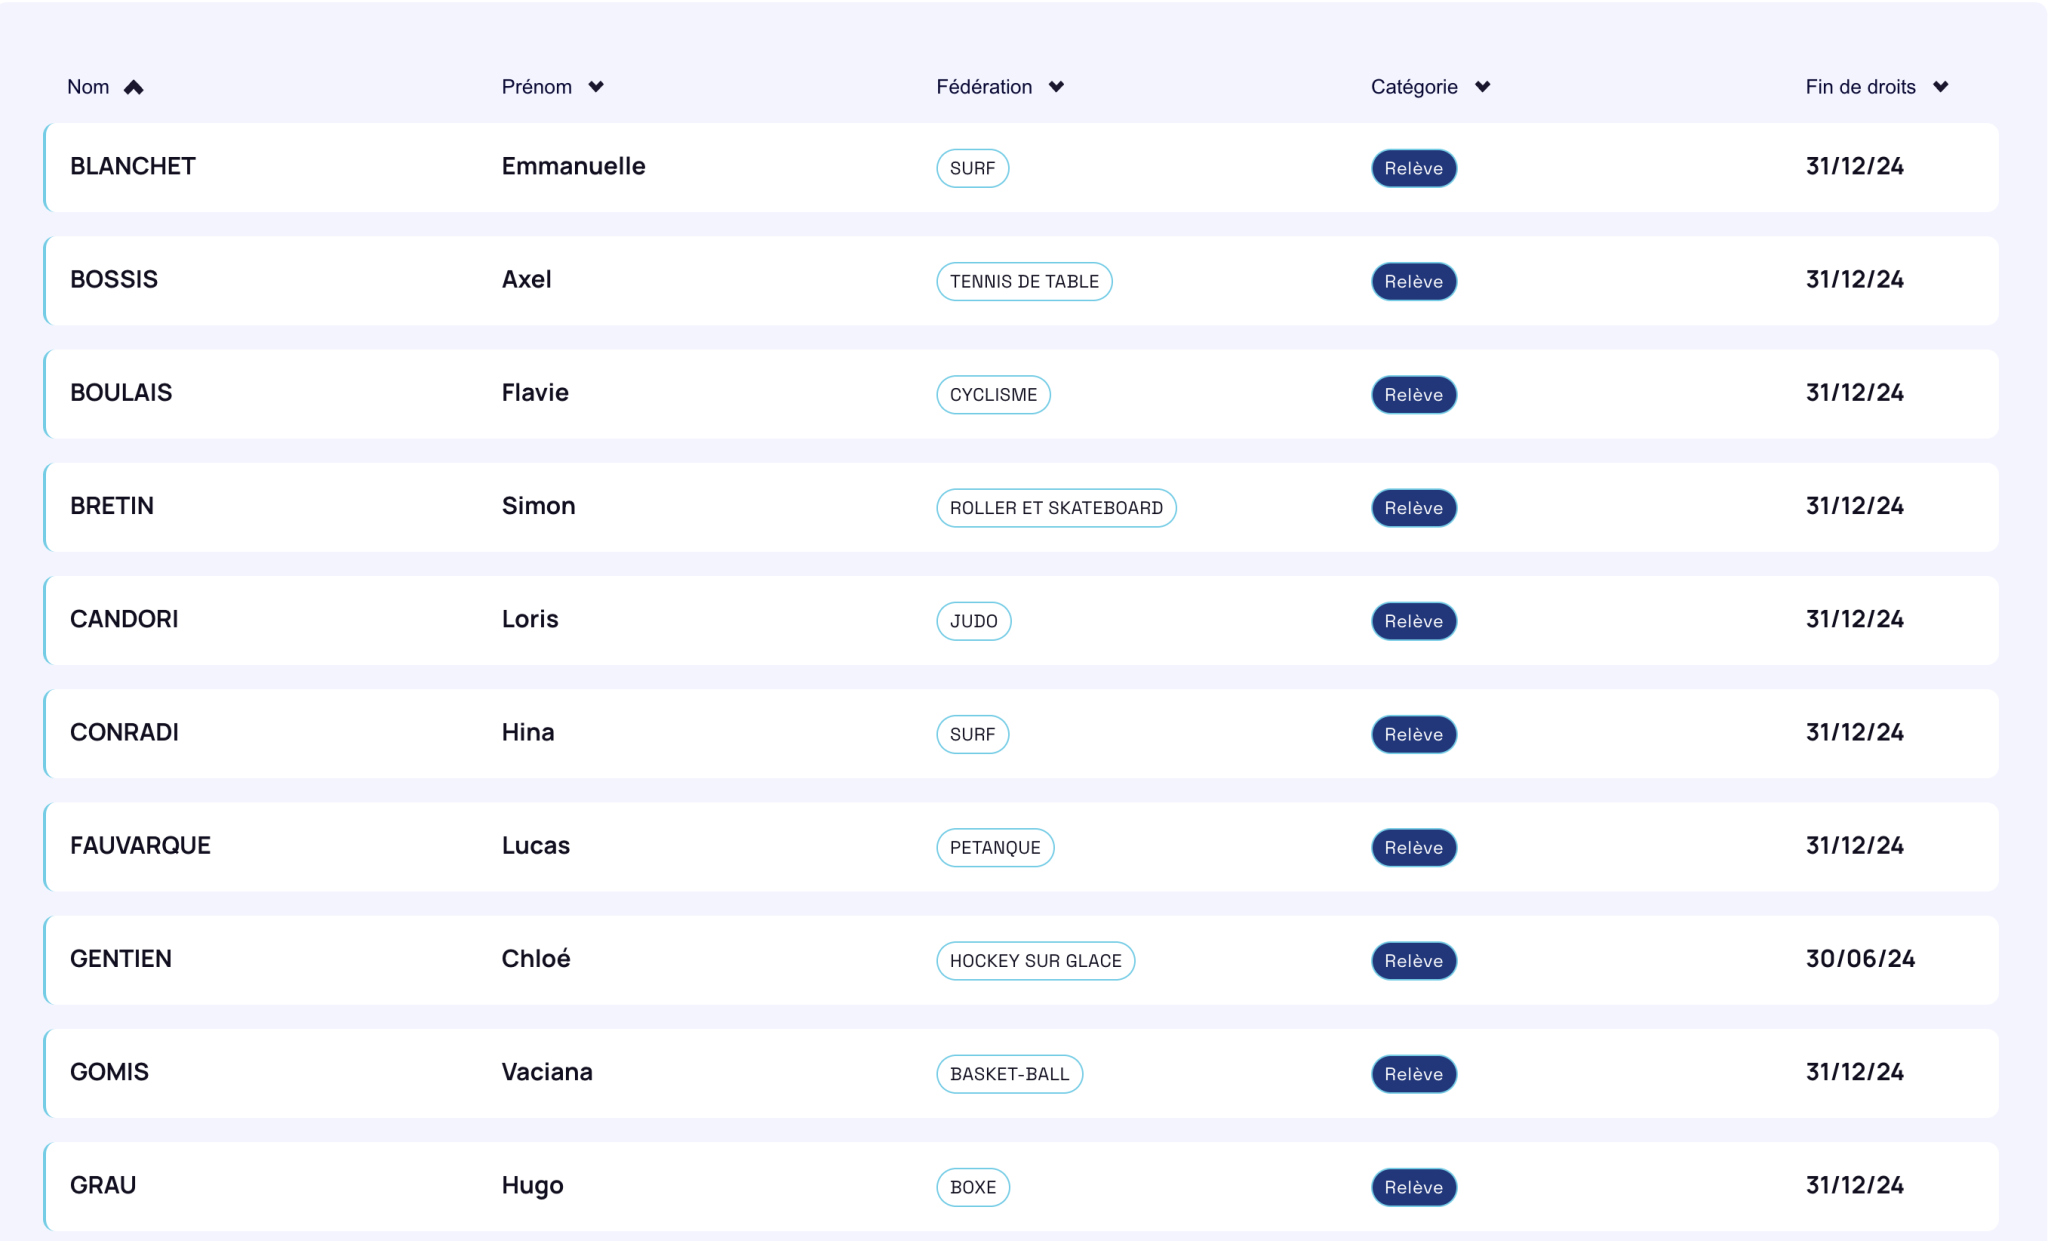Click the Nom column header label

coord(88,87)
